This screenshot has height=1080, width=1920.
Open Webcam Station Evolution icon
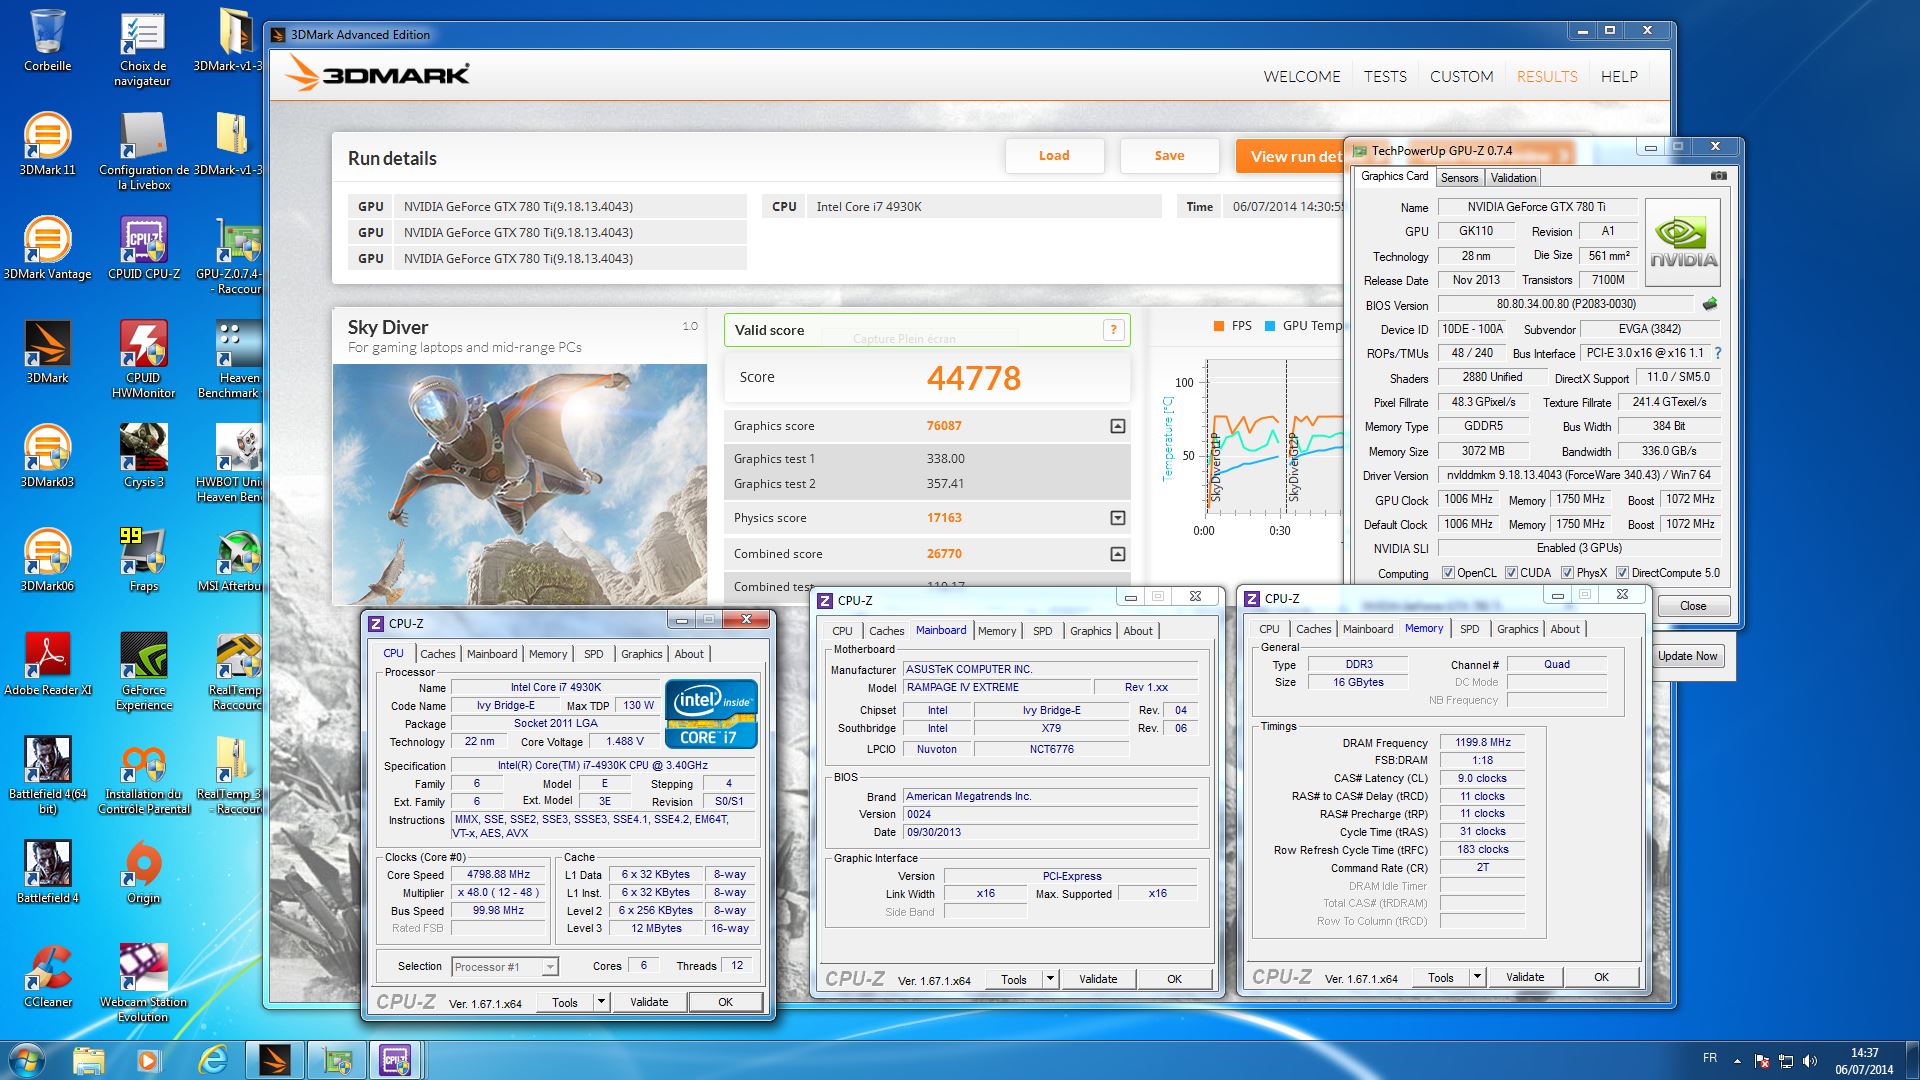144,982
